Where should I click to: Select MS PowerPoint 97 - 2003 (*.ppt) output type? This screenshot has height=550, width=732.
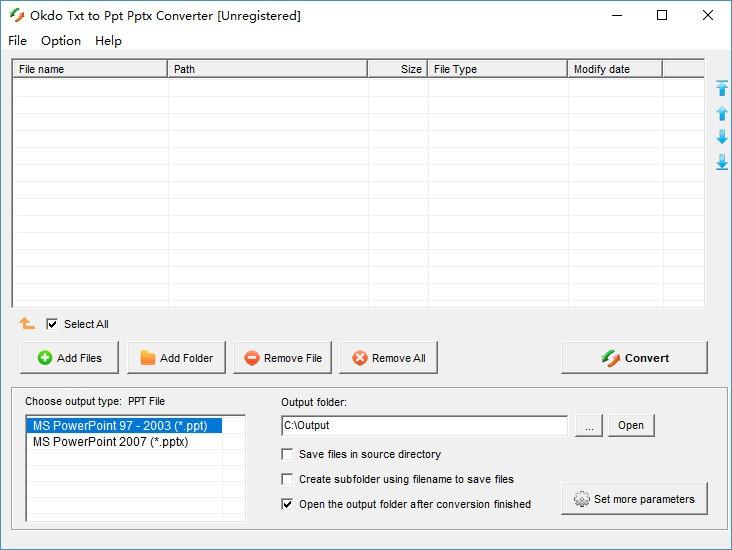pos(124,426)
